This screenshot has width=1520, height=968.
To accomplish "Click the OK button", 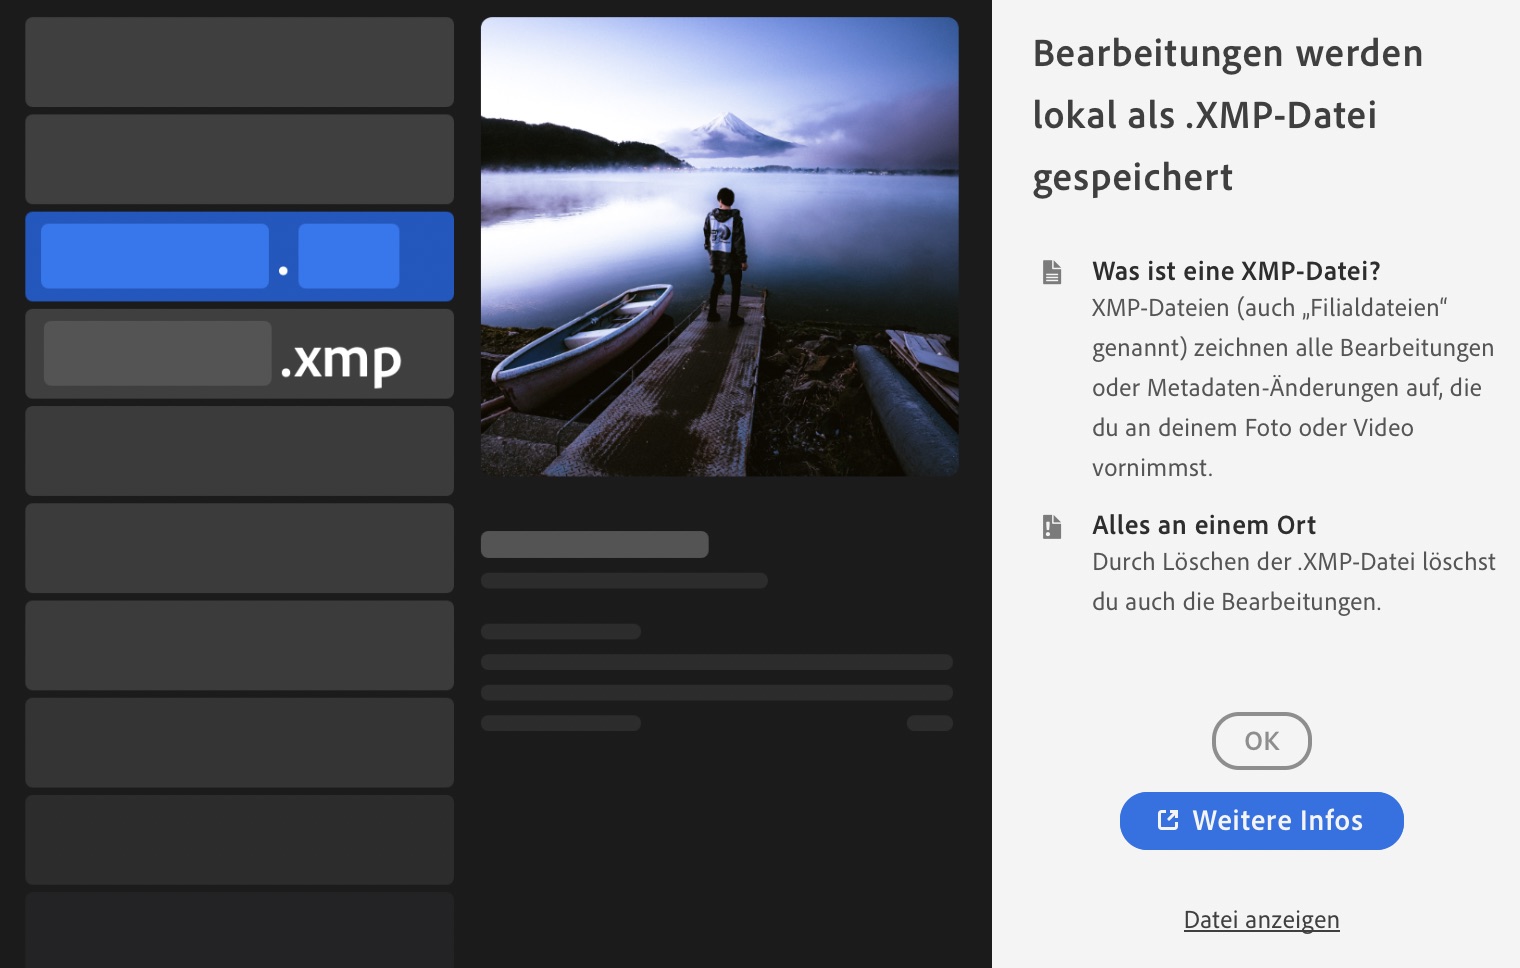I will click(1261, 741).
